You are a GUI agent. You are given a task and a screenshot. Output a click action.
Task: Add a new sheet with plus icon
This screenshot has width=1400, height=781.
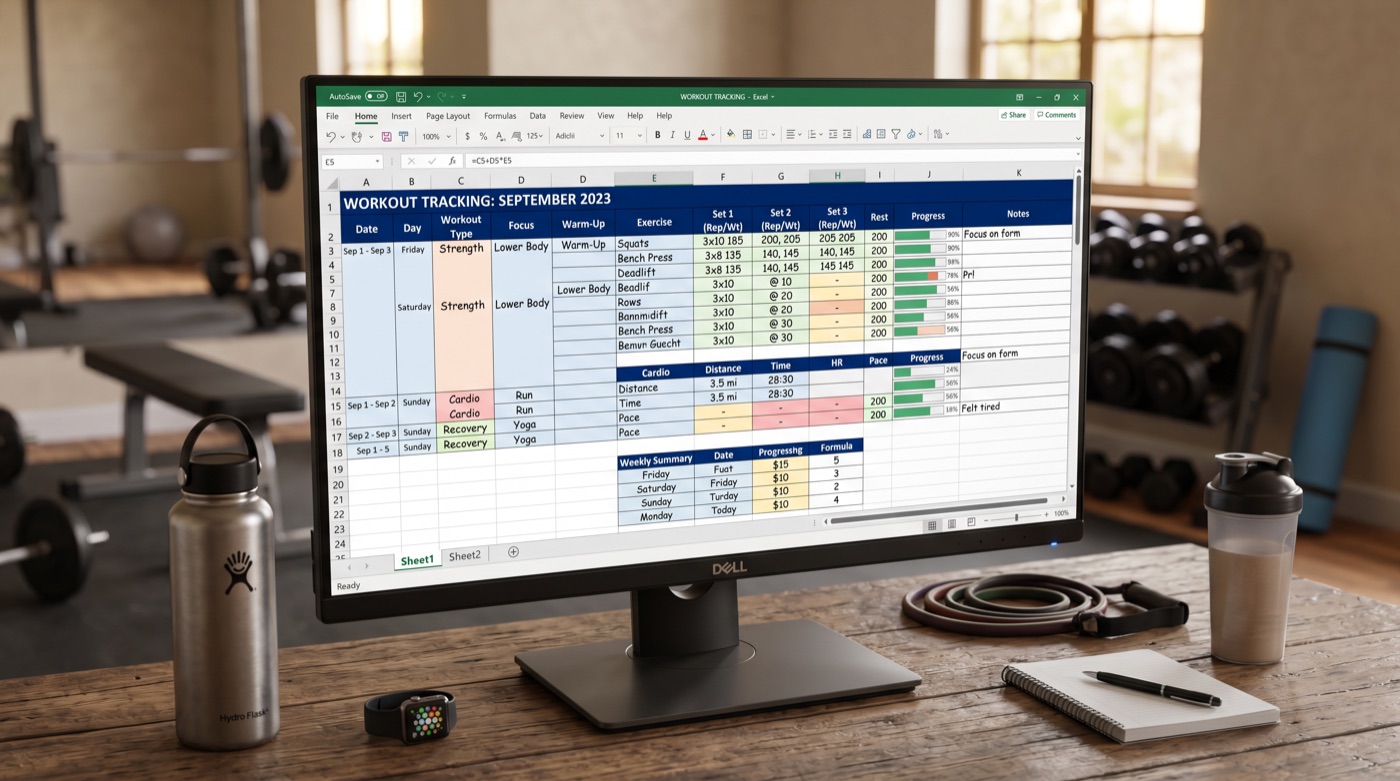coord(513,551)
